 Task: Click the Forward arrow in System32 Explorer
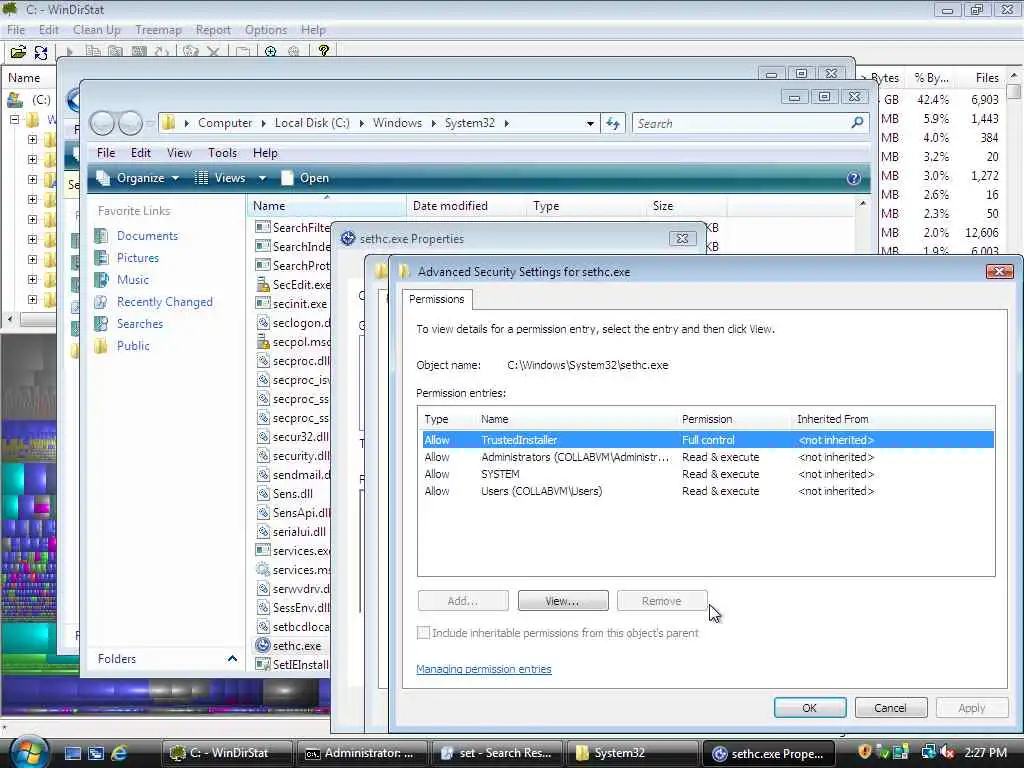130,123
